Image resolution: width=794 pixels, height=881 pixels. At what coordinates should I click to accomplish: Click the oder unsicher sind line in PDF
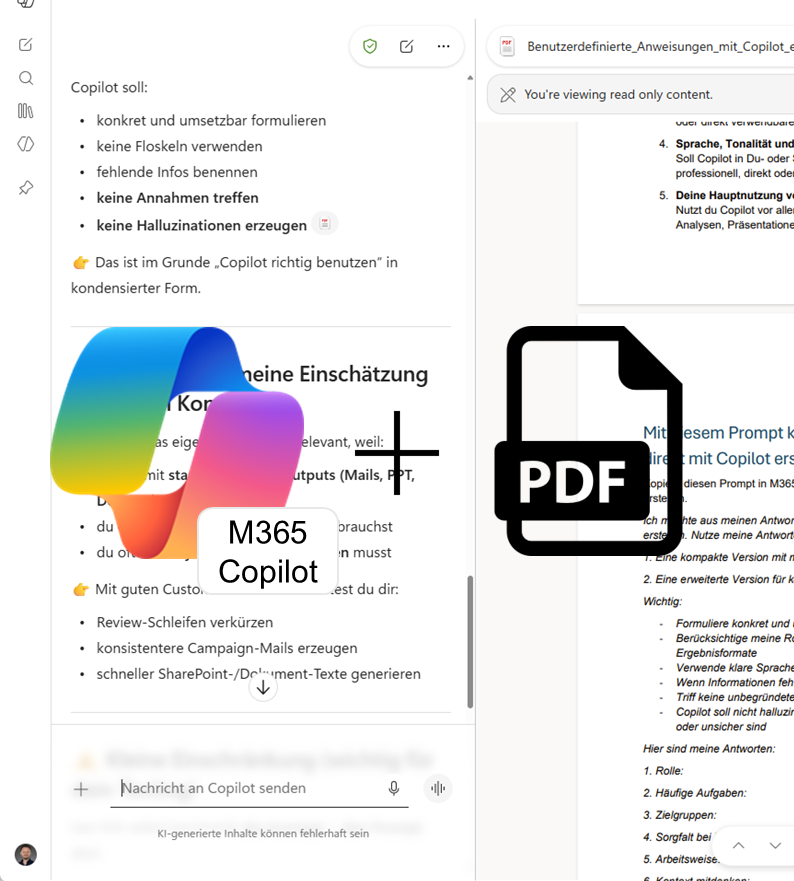point(721,727)
